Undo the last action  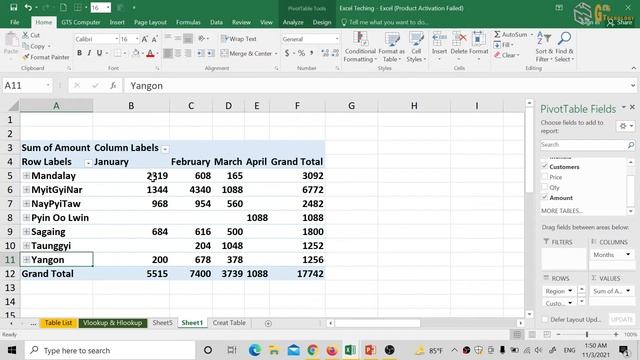(28, 7)
